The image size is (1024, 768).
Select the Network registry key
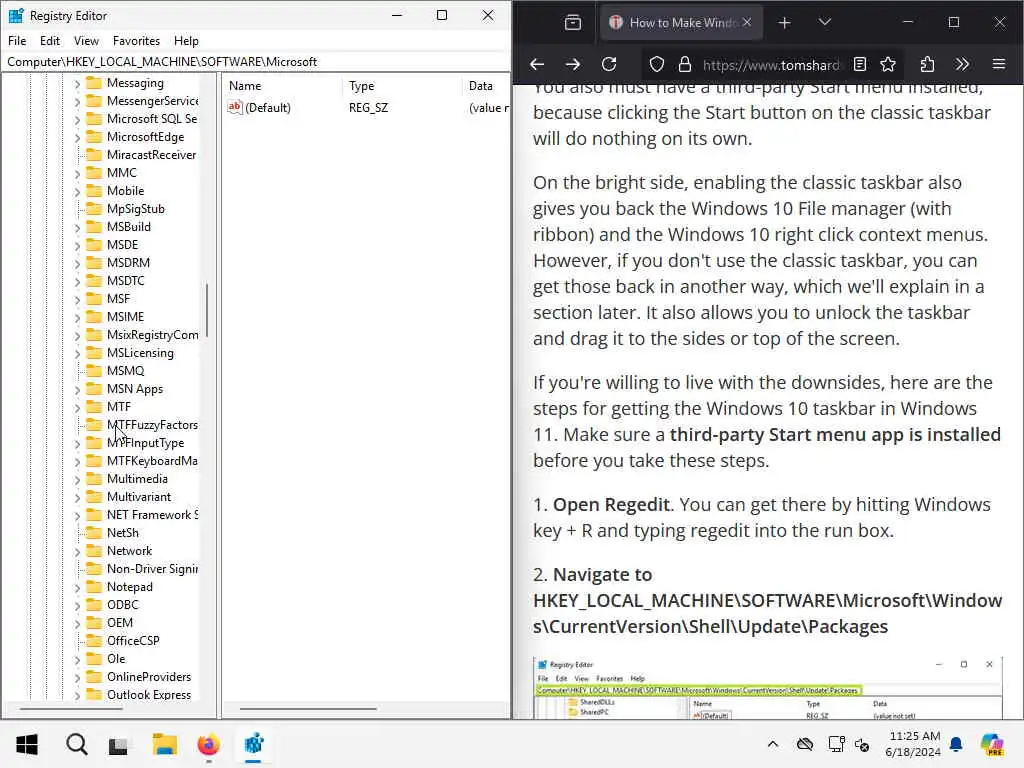(x=129, y=551)
